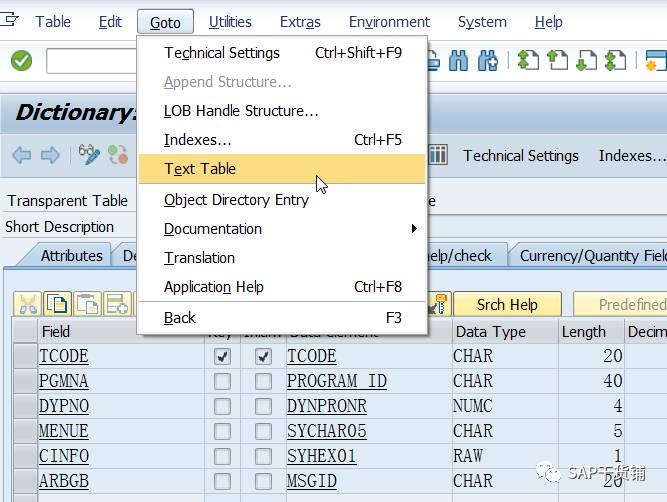
Task: Click the table Contents grid icon
Action: click(x=438, y=154)
